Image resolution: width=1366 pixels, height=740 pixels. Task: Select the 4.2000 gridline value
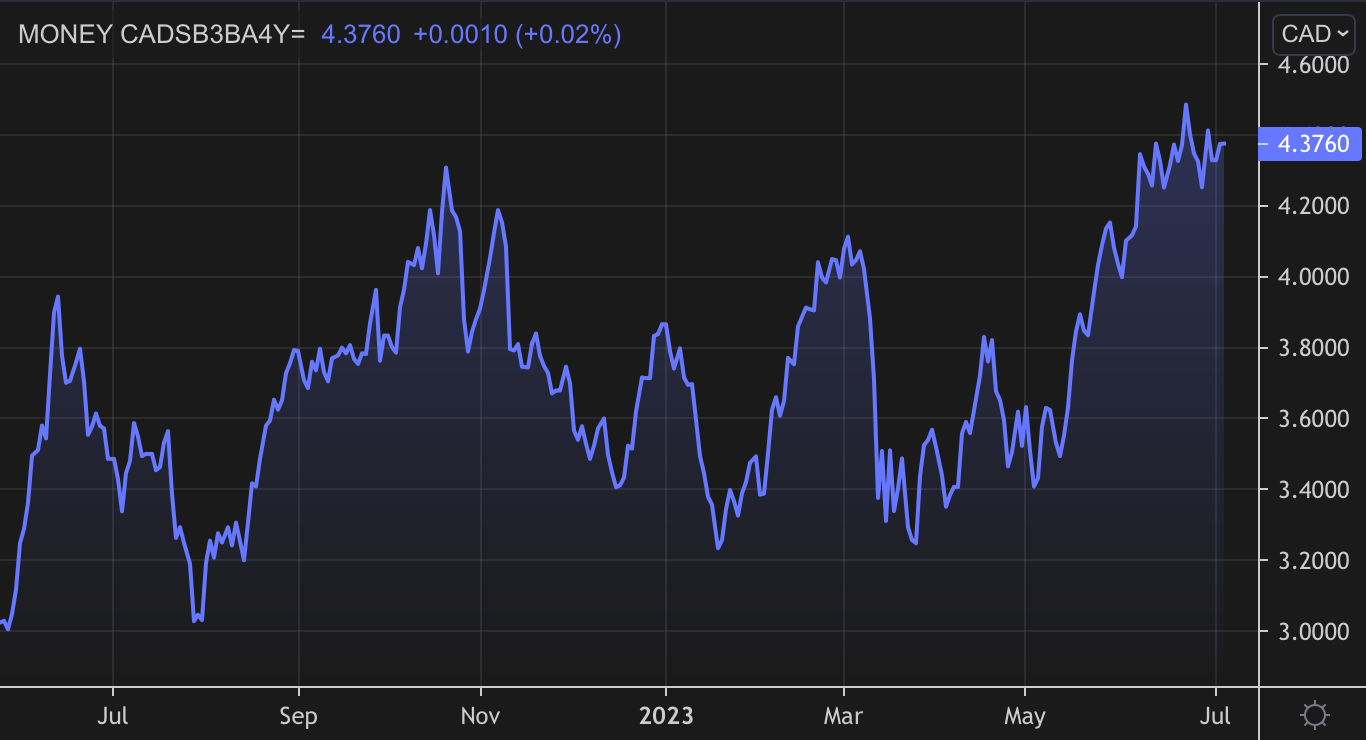click(1315, 207)
